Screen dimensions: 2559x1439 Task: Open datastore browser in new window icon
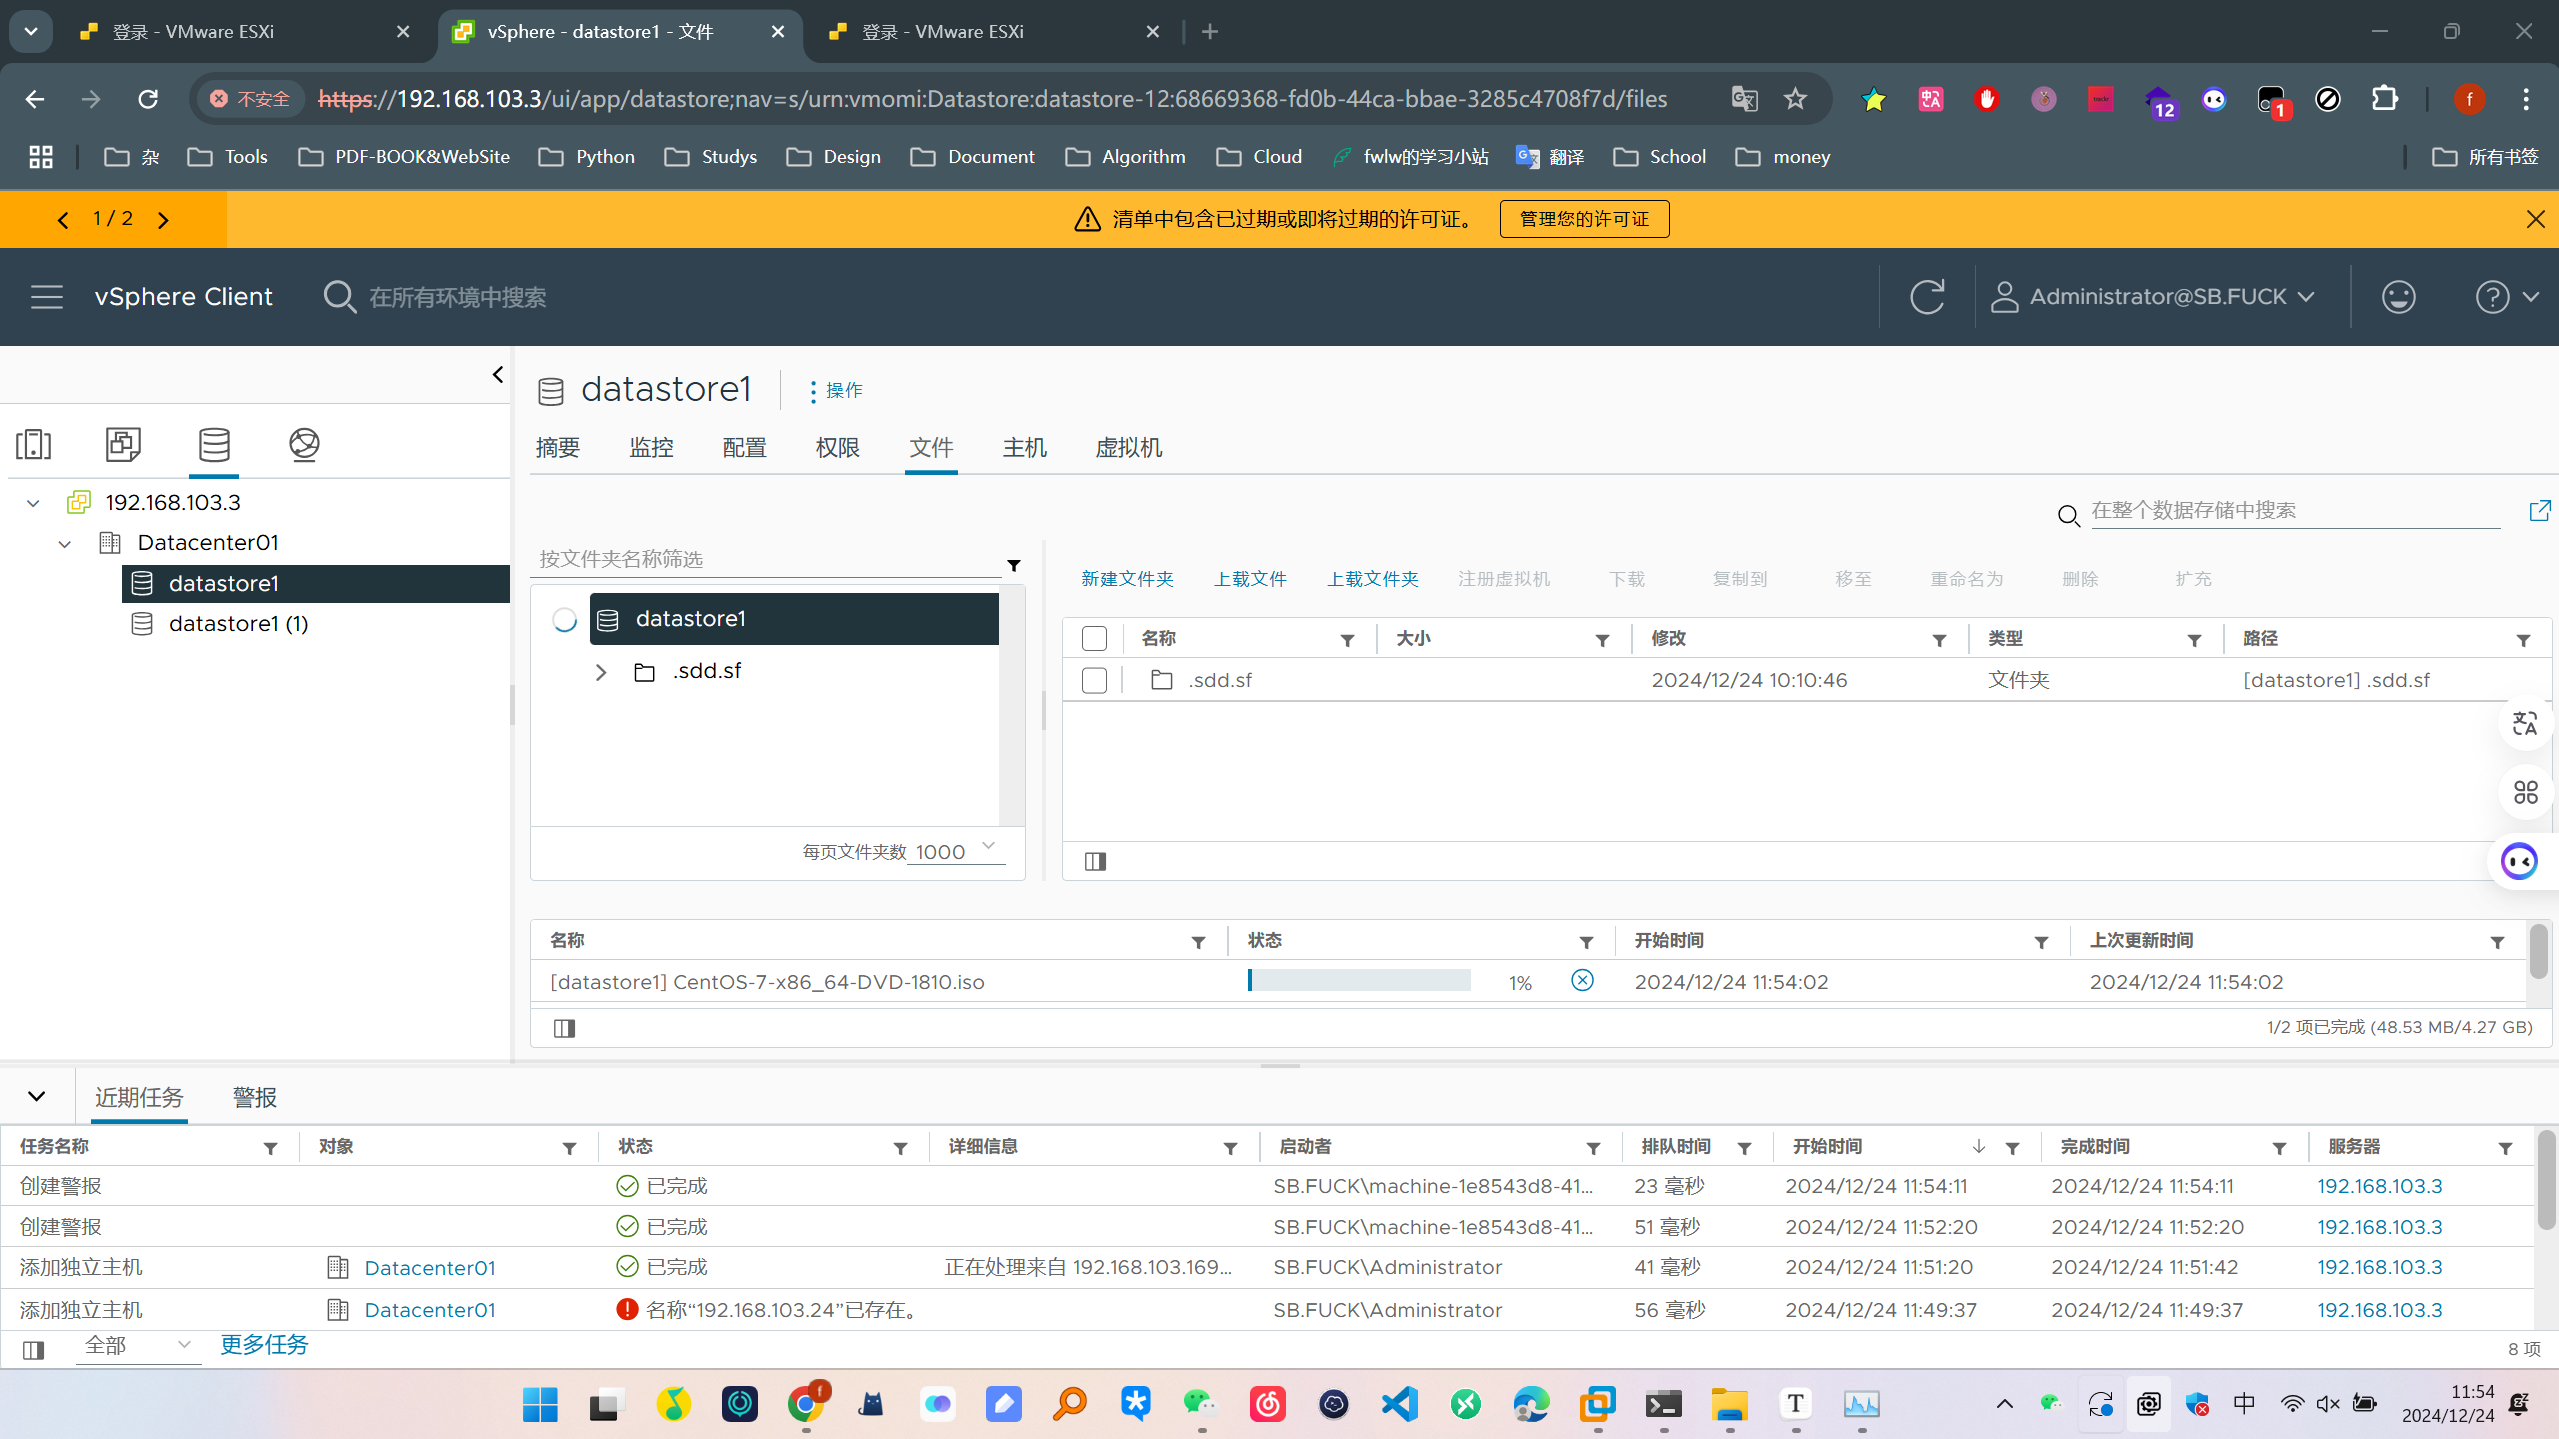tap(2539, 511)
